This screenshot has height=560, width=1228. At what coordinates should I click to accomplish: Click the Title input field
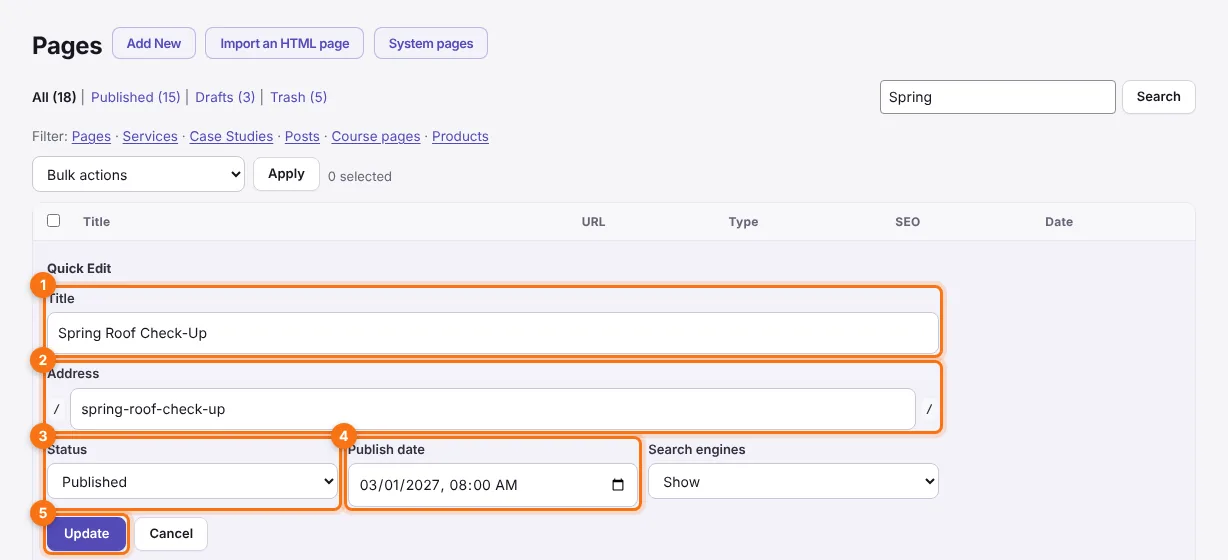tap(493, 333)
